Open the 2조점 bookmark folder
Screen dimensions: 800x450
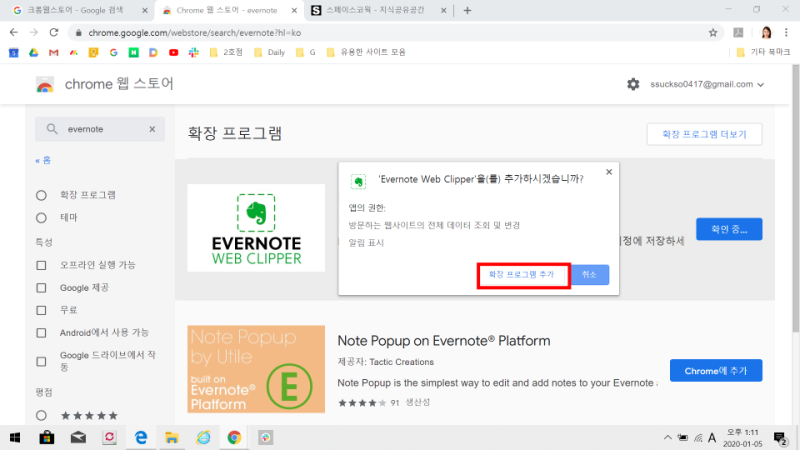[x=226, y=53]
